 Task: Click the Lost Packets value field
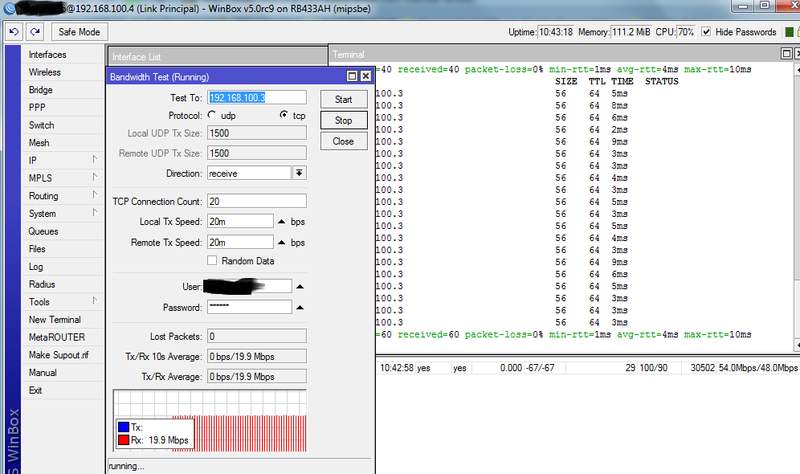257,336
